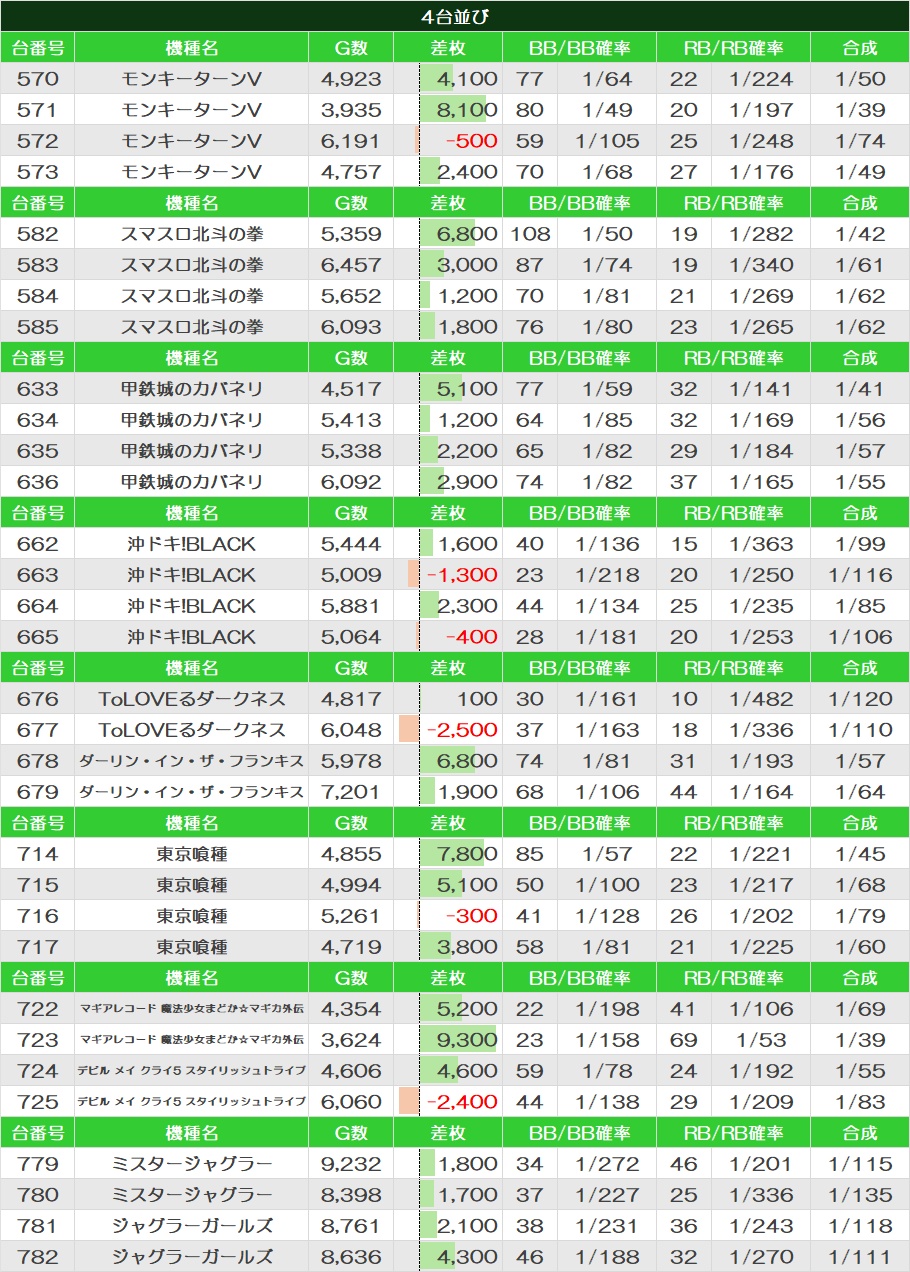
Task: Select BB probability 1/272 in row 779
Action: click(607, 1164)
